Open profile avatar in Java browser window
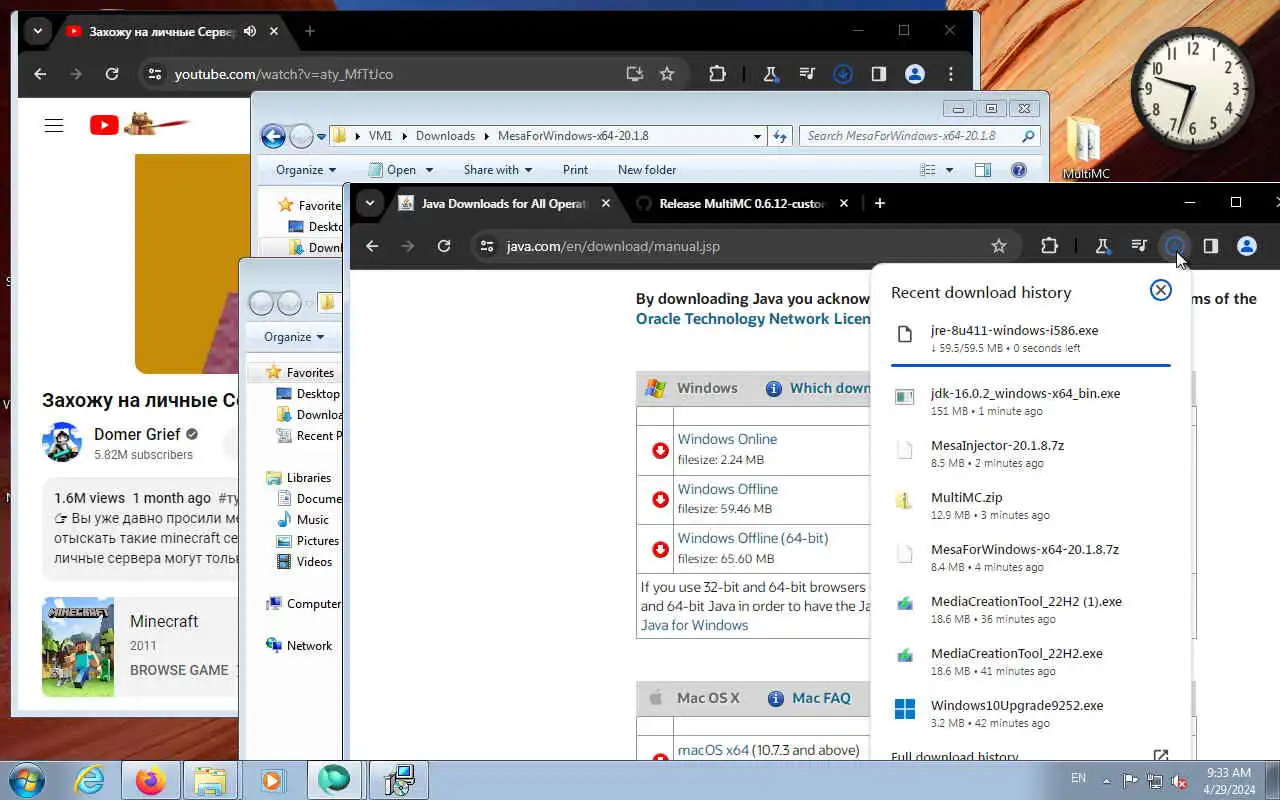This screenshot has height=800, width=1280. (x=1246, y=246)
